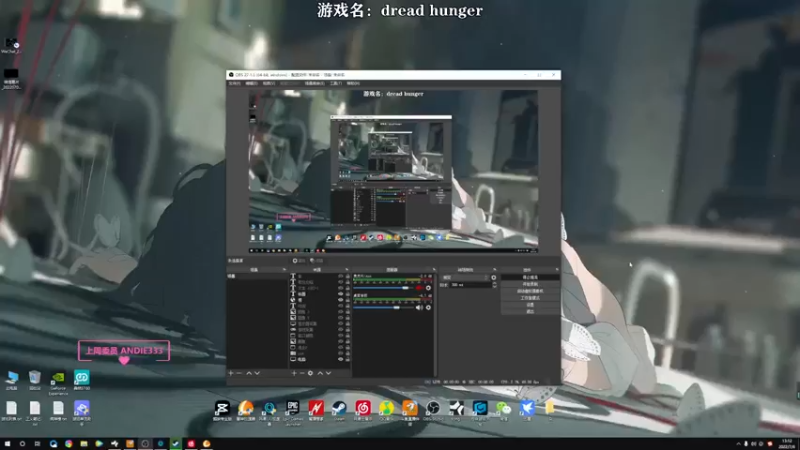Open the OBS Studio desktop shortcut
Screen dimensions: 800x450
point(433,408)
